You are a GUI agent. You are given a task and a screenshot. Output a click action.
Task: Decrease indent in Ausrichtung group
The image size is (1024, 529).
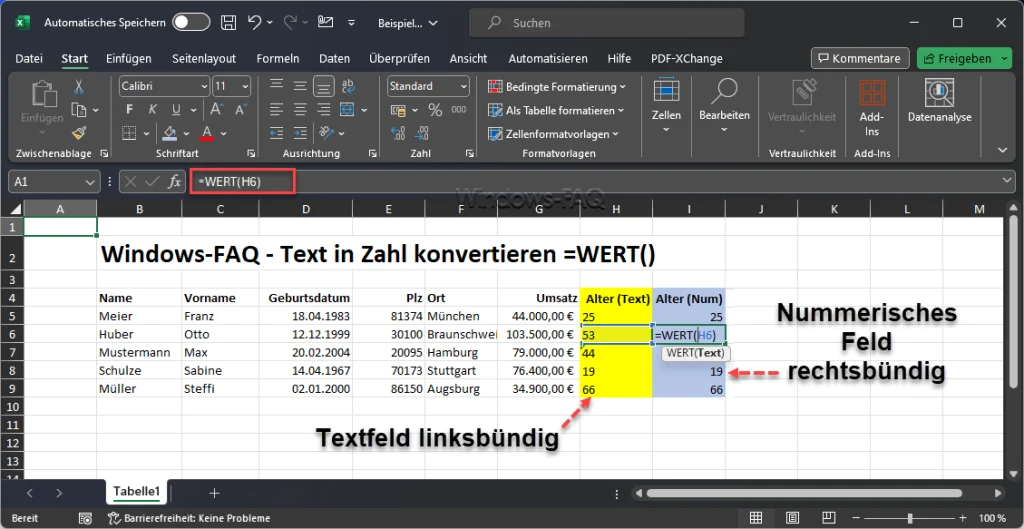pos(277,133)
